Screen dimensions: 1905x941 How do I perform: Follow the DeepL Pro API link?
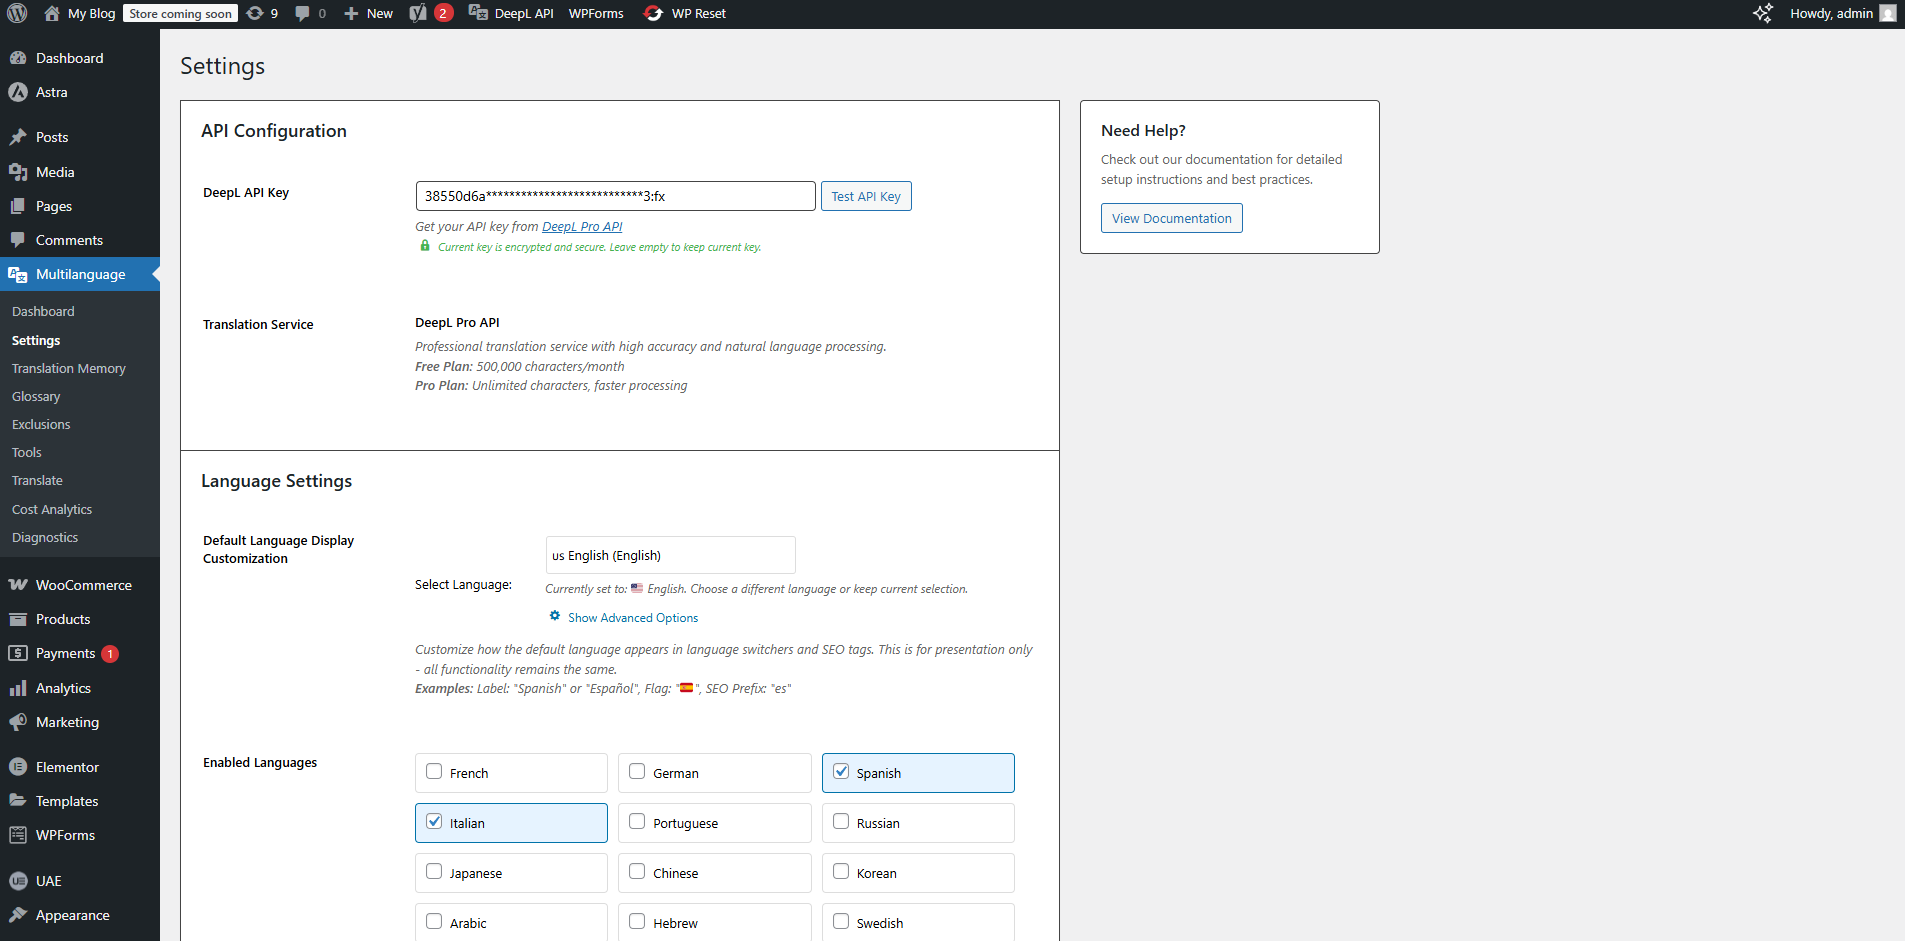[582, 227]
